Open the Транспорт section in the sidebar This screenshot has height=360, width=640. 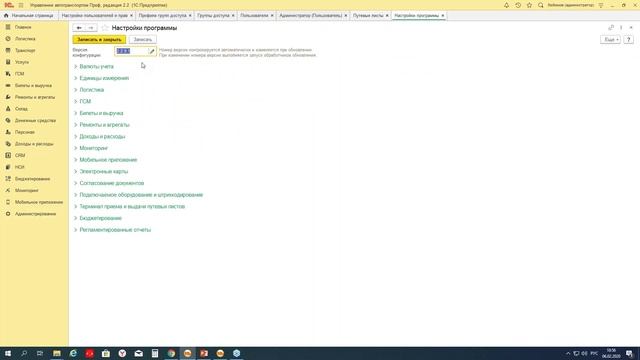click(x=25, y=50)
